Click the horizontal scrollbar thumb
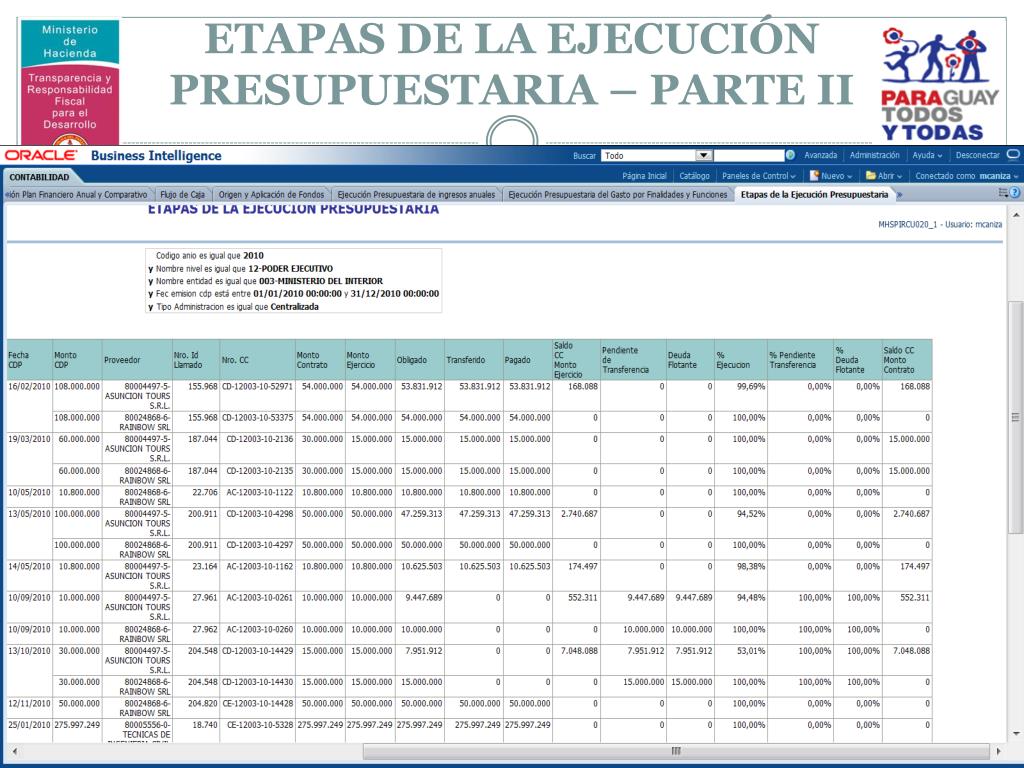Image resolution: width=1024 pixels, height=768 pixels. click(677, 751)
